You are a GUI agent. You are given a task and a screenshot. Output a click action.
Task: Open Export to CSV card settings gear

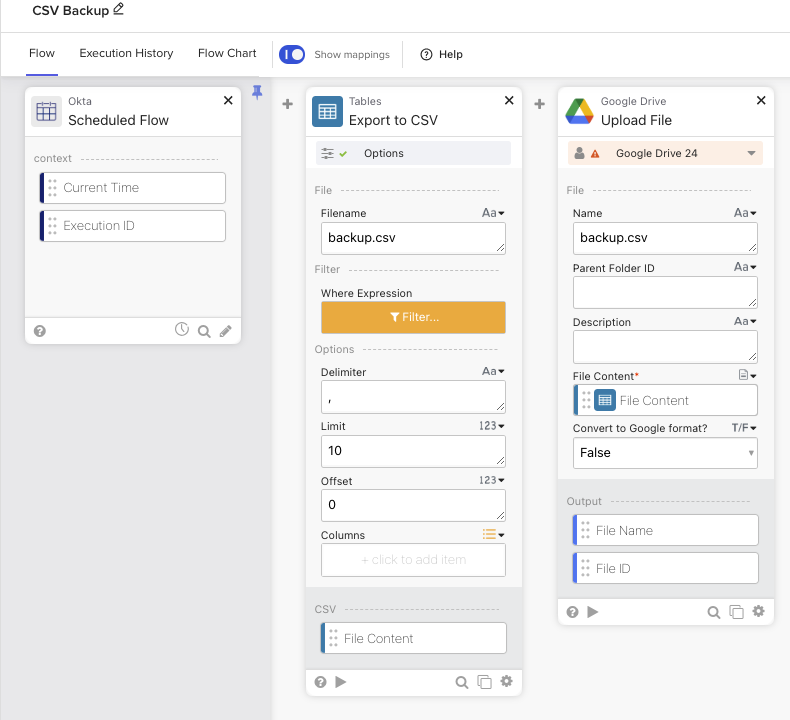click(506, 681)
